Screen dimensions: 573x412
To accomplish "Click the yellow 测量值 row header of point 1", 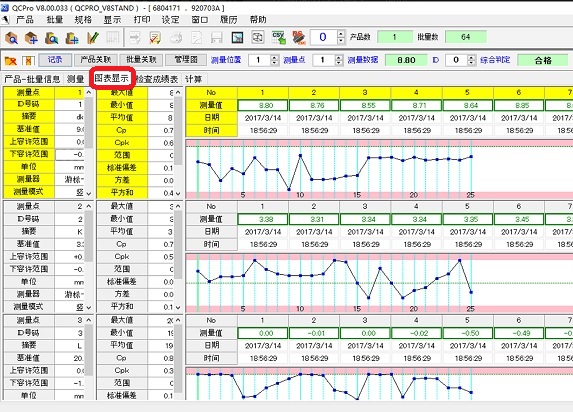I will pyautogui.click(x=211, y=105).
